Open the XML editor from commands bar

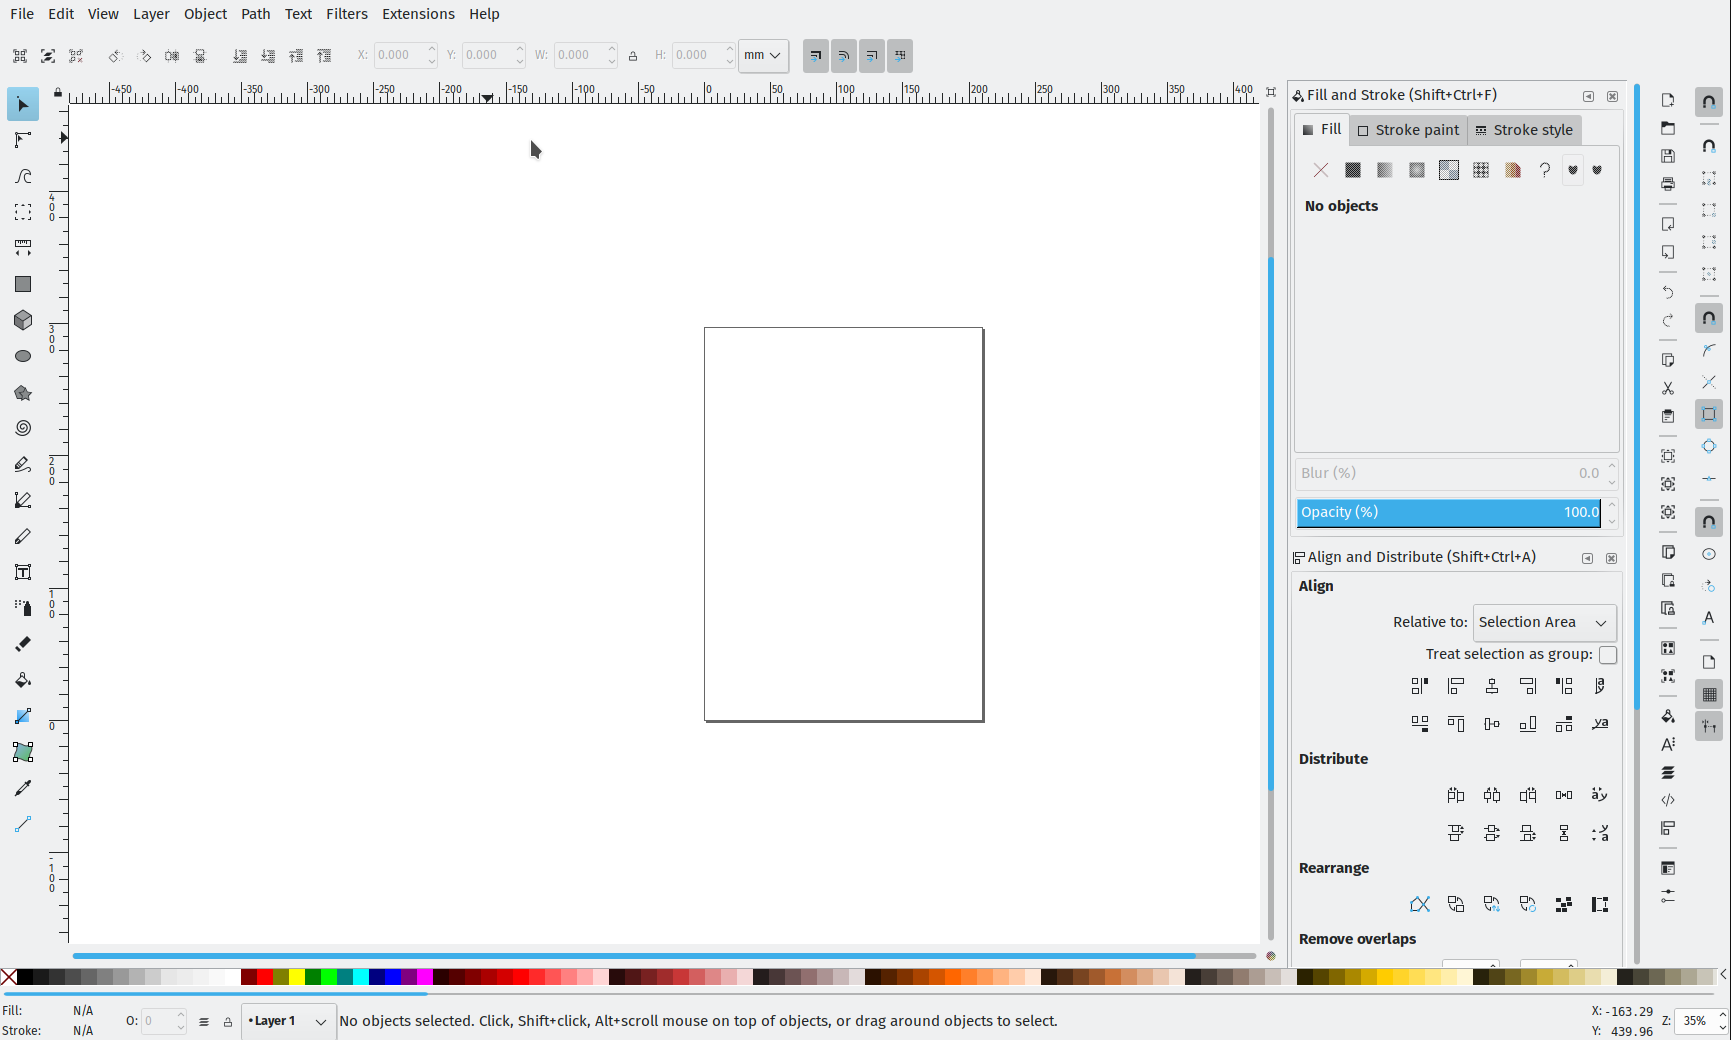(1668, 800)
